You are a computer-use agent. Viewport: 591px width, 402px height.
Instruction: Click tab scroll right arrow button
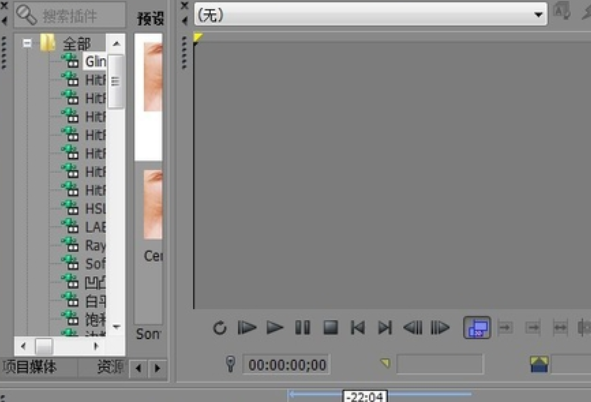tap(157, 367)
